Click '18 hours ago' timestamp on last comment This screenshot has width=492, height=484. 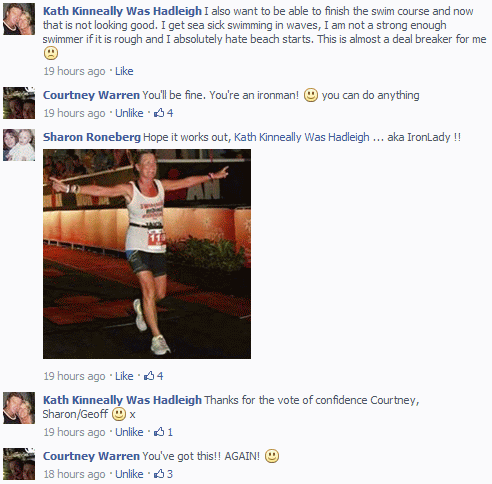[74, 474]
